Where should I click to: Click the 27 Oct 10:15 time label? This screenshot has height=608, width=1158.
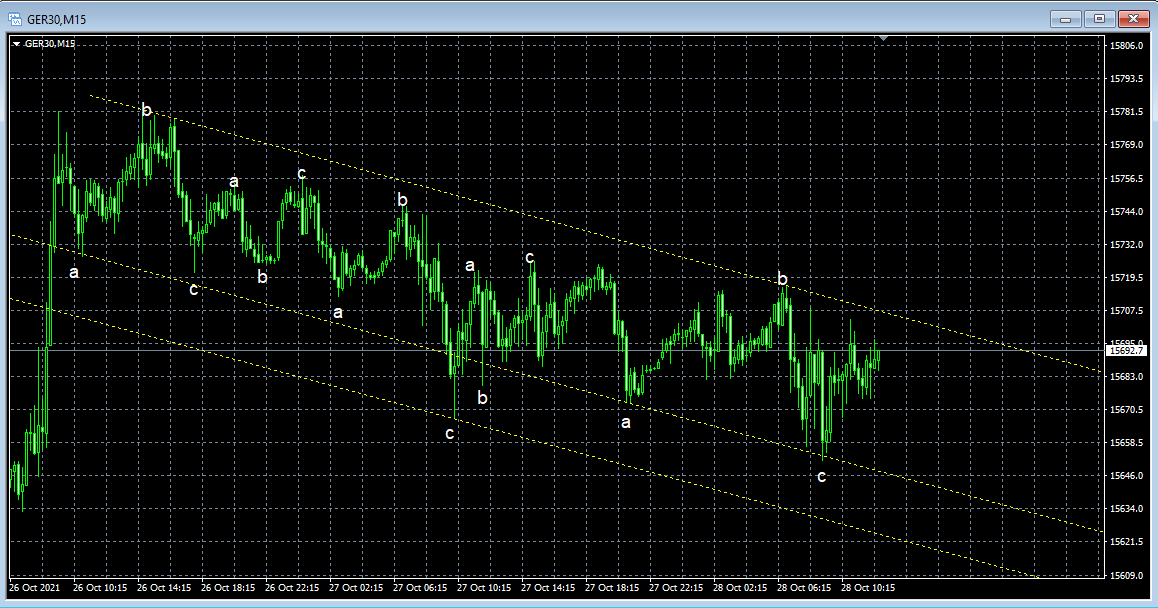coord(484,588)
